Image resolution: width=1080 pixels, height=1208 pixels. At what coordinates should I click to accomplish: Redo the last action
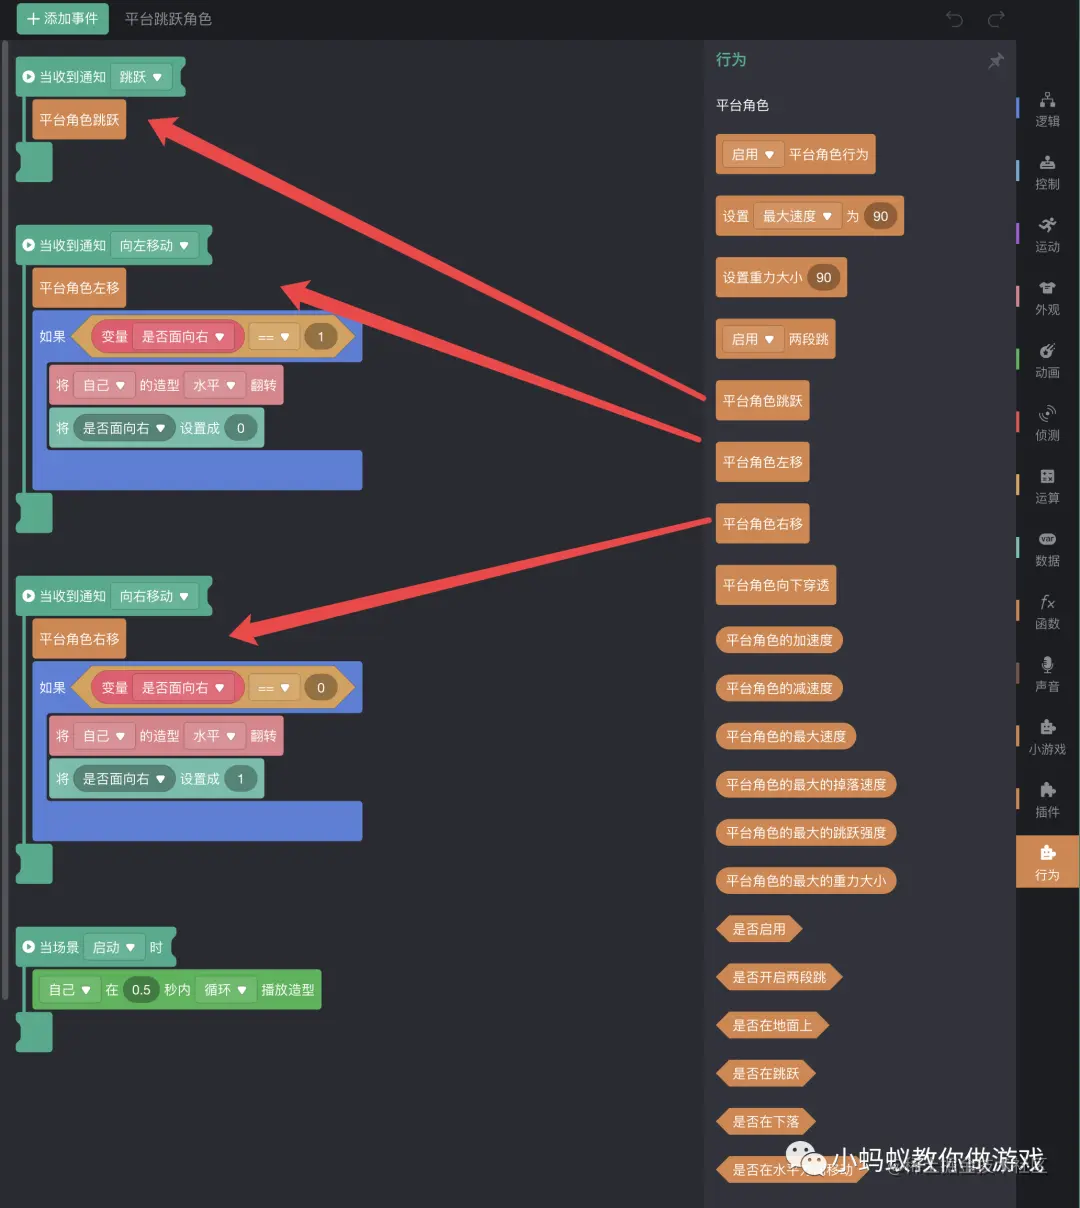996,19
